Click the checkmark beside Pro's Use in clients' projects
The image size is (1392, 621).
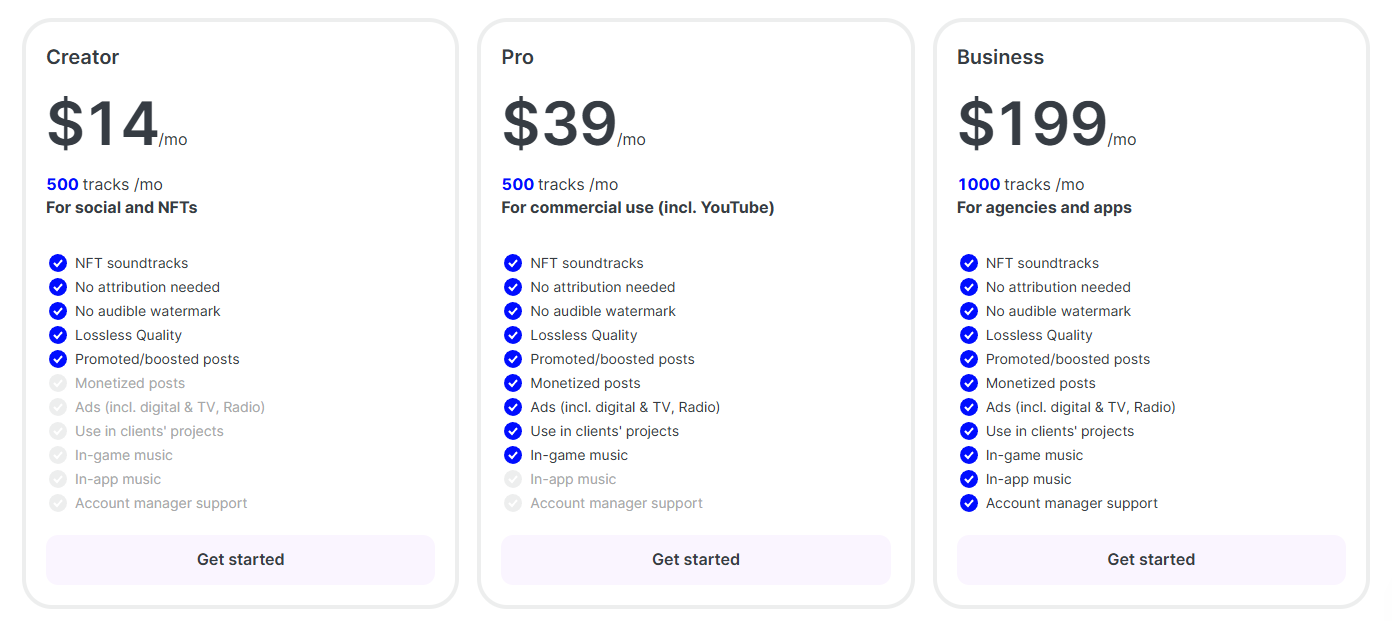(x=513, y=431)
